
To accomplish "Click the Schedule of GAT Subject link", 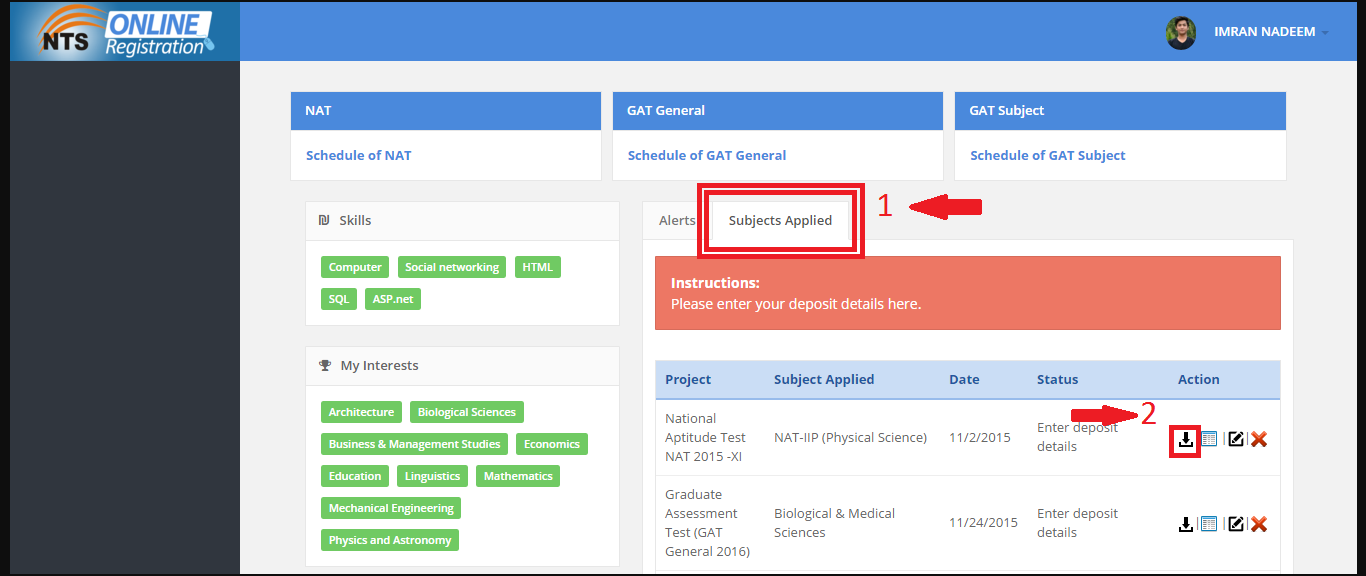I will (x=1046, y=155).
